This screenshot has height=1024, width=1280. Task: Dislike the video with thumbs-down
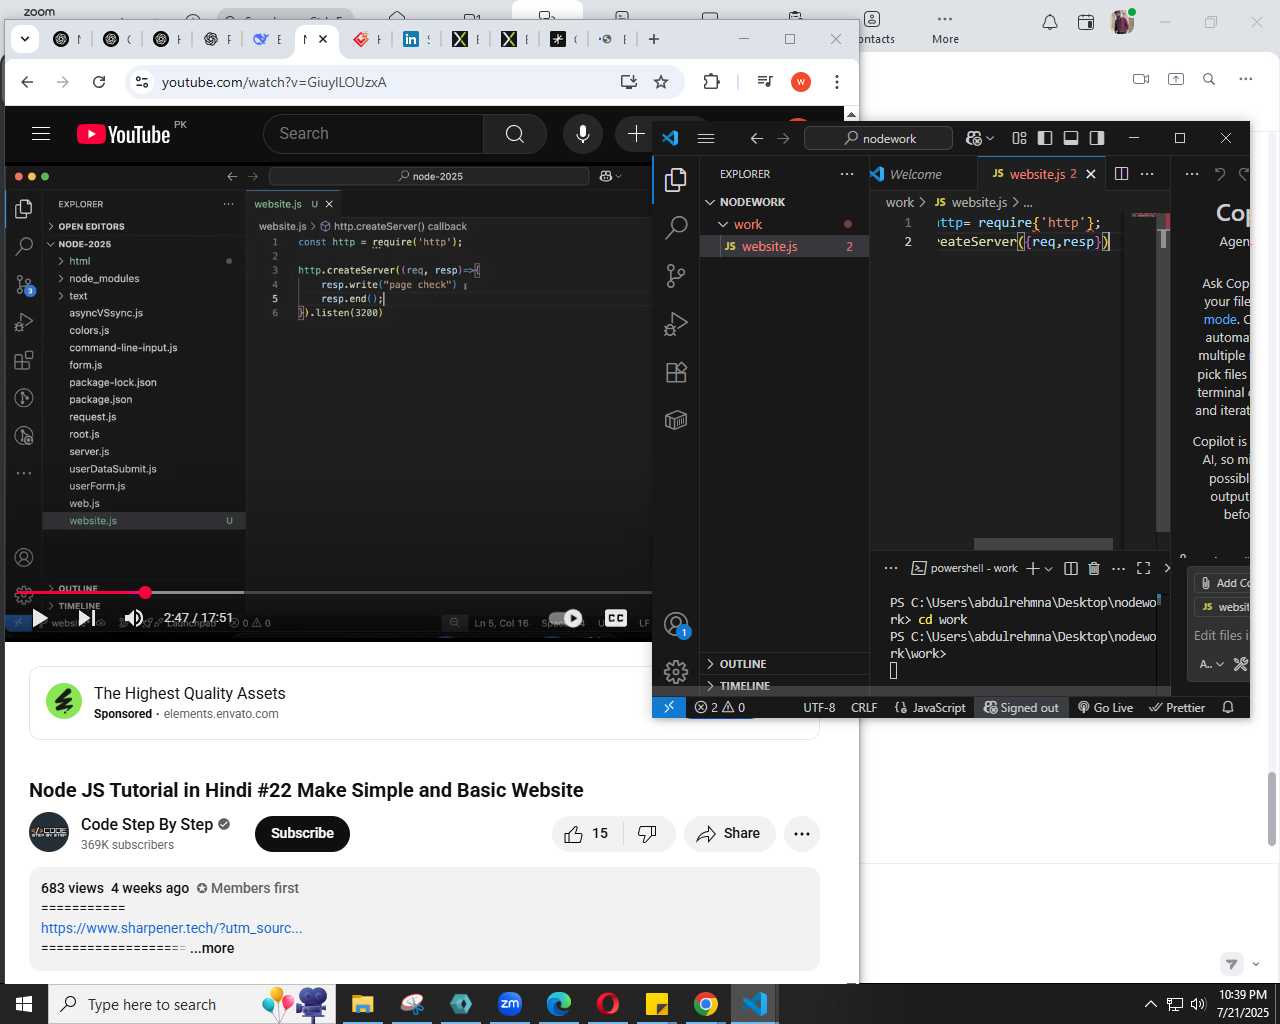coord(648,834)
